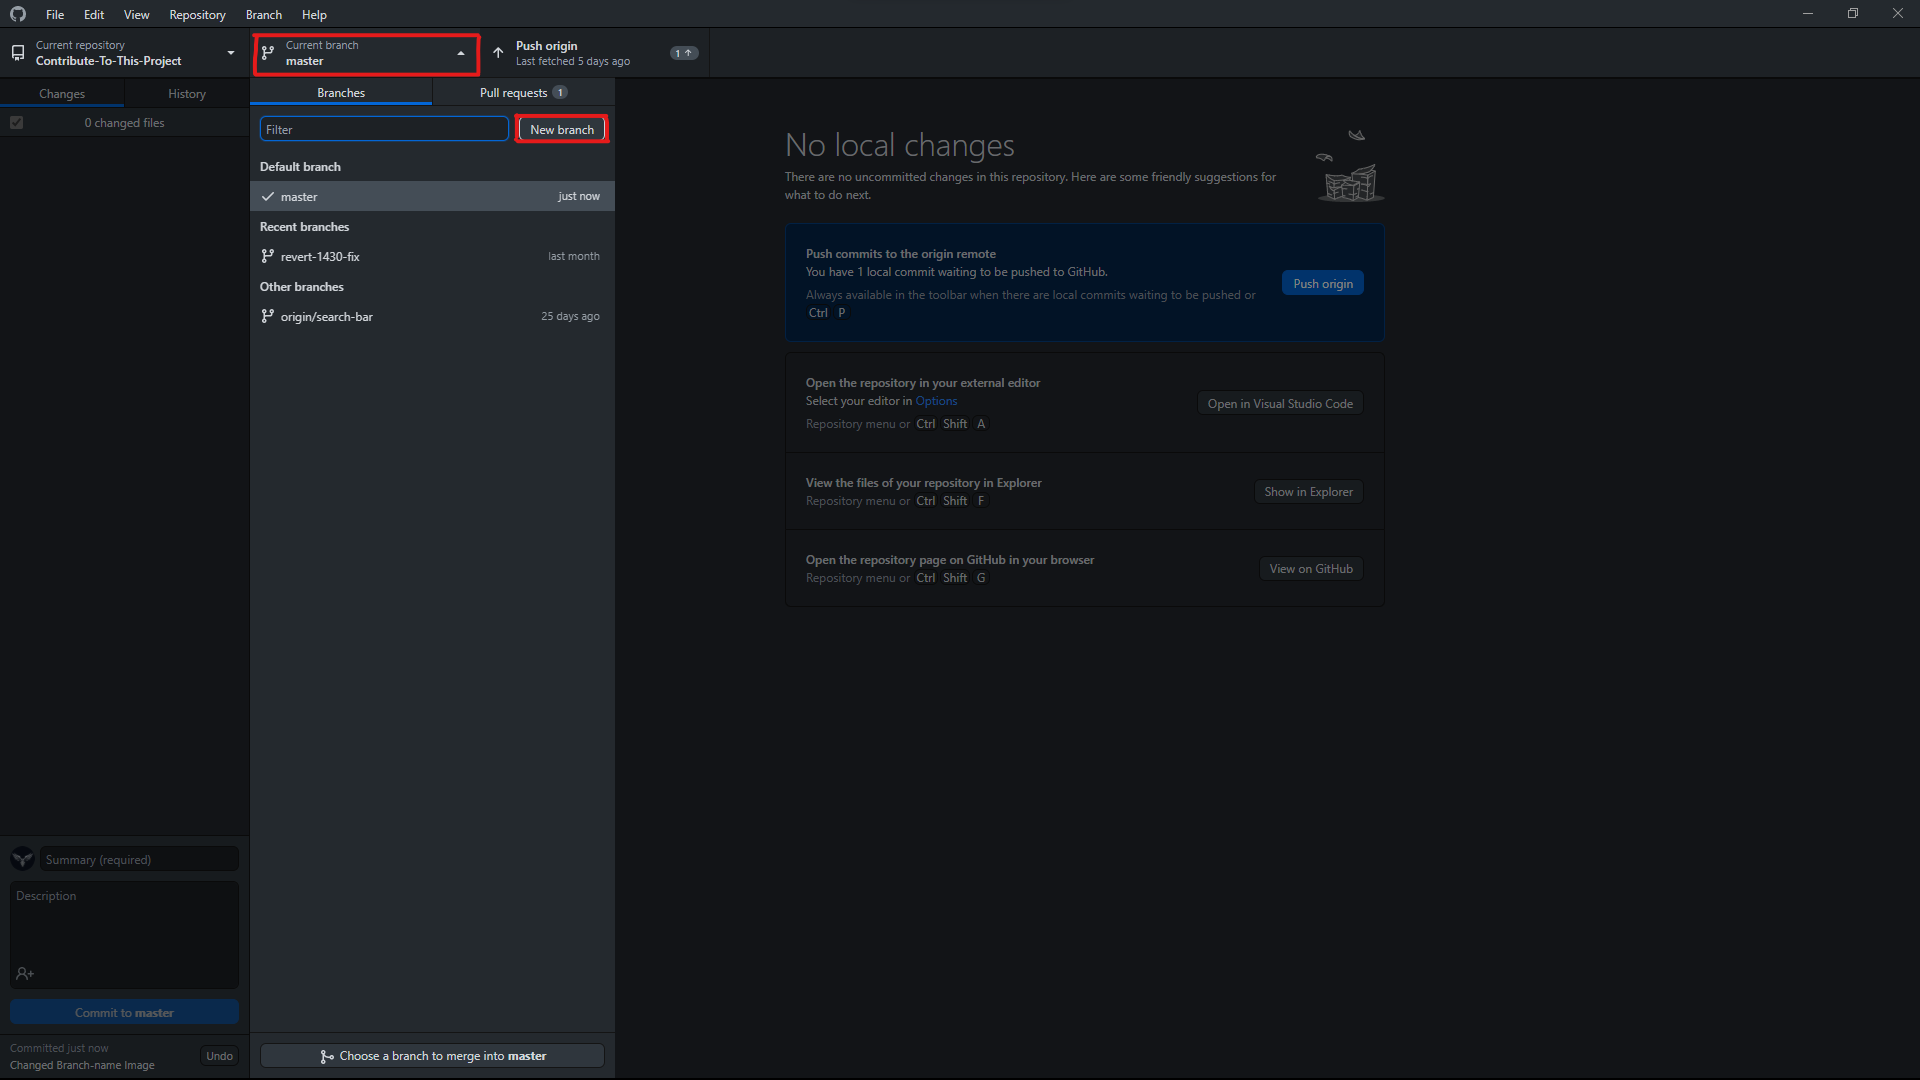1920x1080 pixels.
Task: Click the commit author icon in summary
Action: click(x=22, y=858)
